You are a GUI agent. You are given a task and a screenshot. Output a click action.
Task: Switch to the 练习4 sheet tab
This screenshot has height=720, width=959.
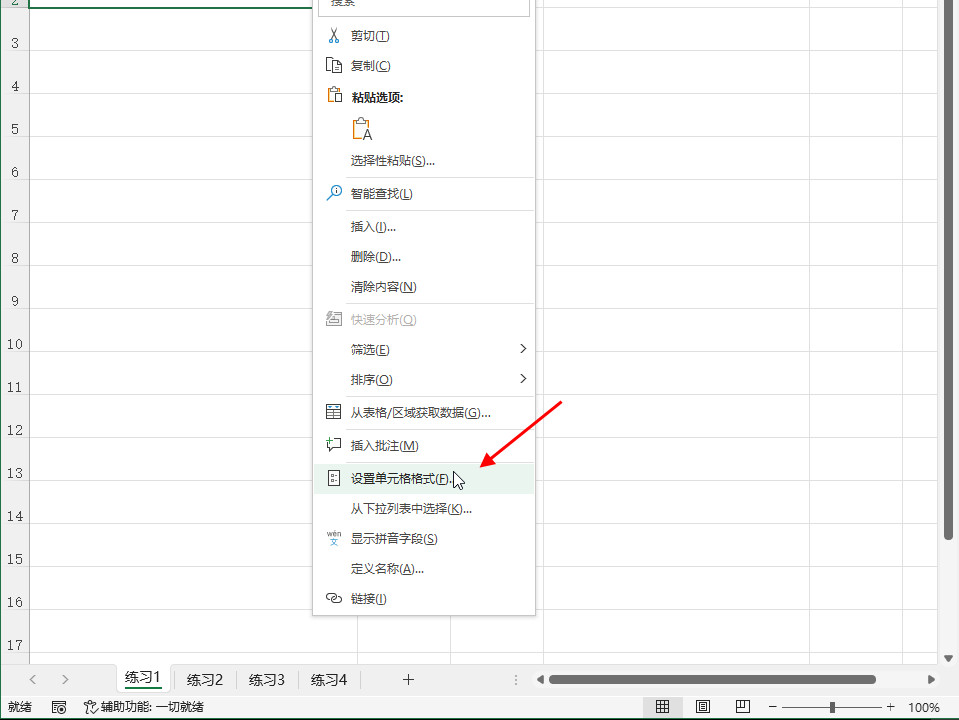pyautogui.click(x=329, y=680)
